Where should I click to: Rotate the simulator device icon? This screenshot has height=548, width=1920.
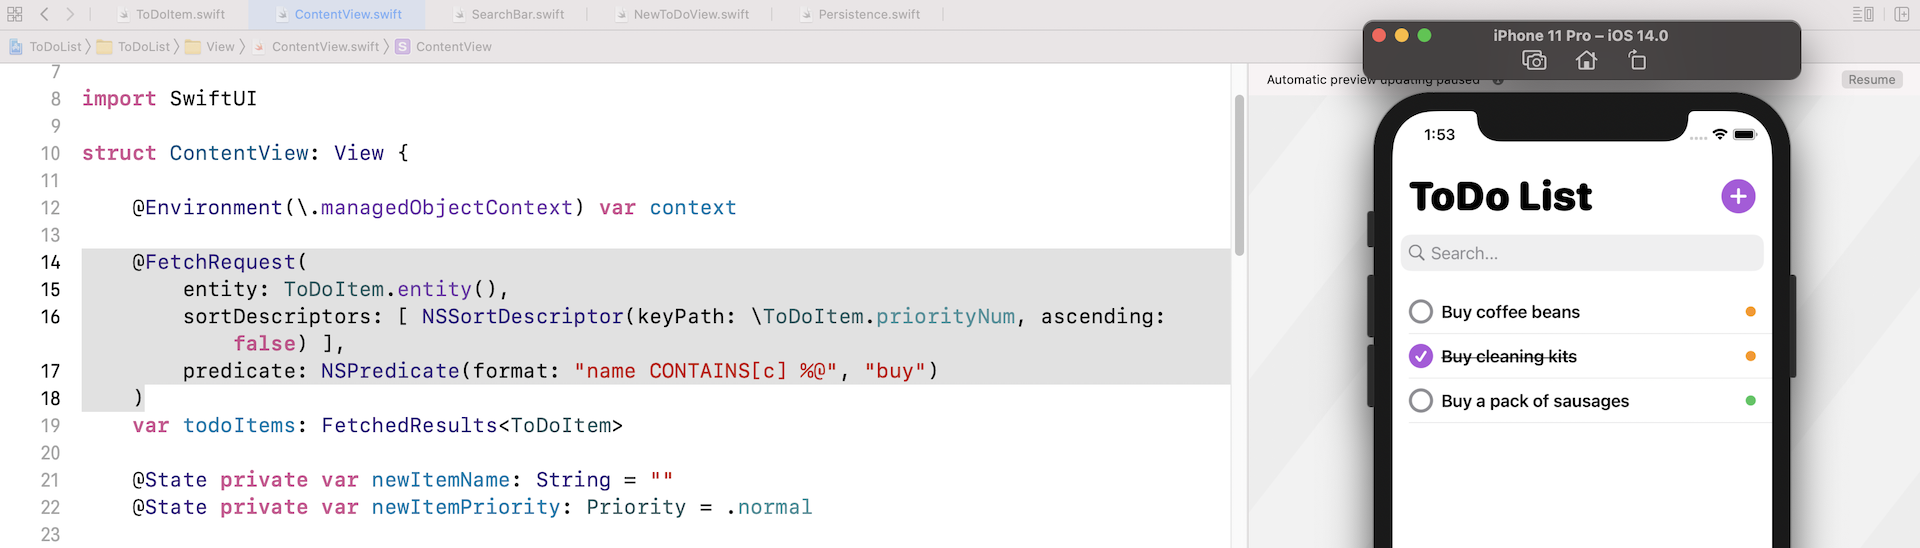coord(1637,61)
